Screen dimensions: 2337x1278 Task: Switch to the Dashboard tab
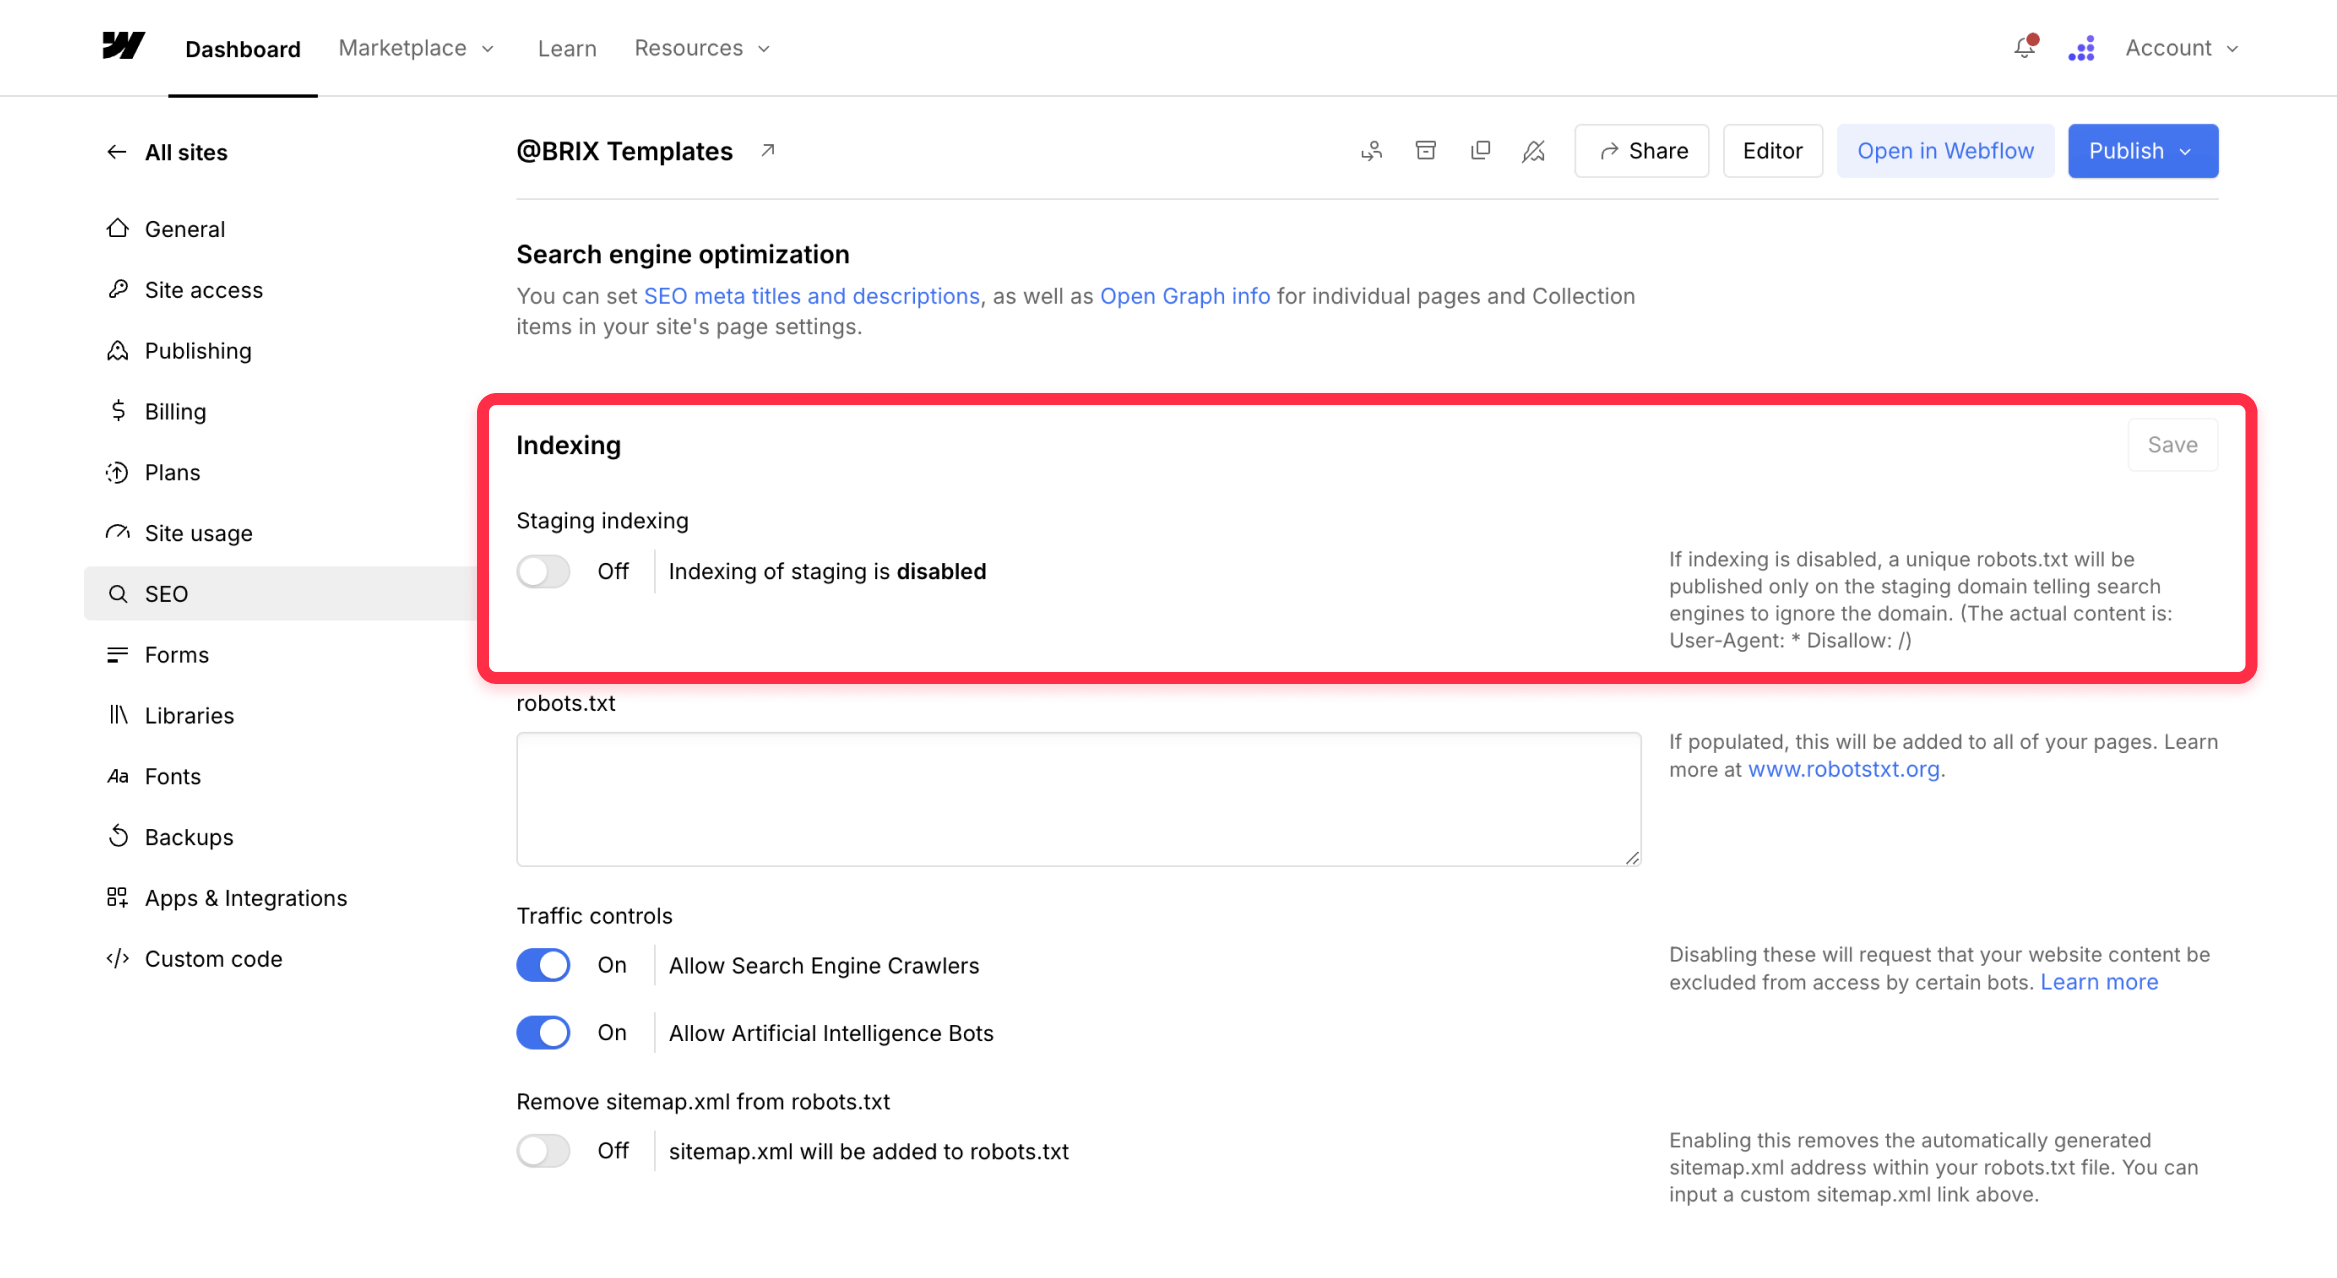pos(243,49)
